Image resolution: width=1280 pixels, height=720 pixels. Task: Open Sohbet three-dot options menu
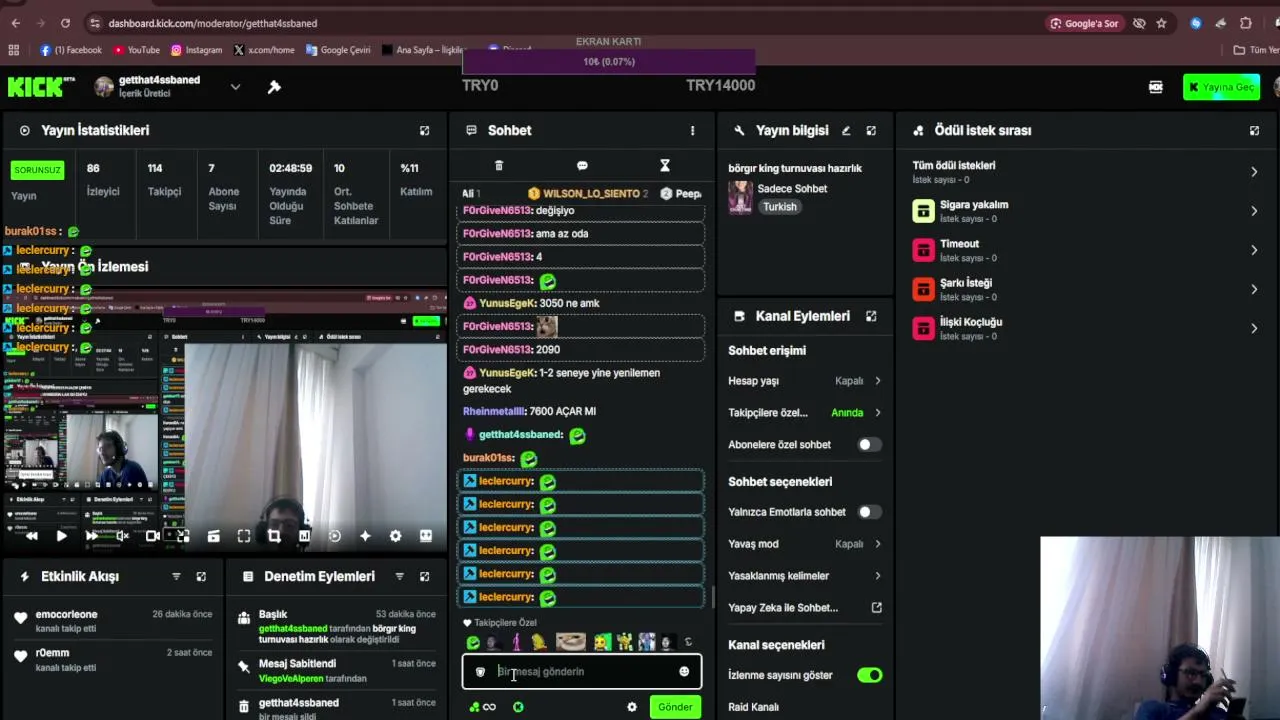coord(692,130)
